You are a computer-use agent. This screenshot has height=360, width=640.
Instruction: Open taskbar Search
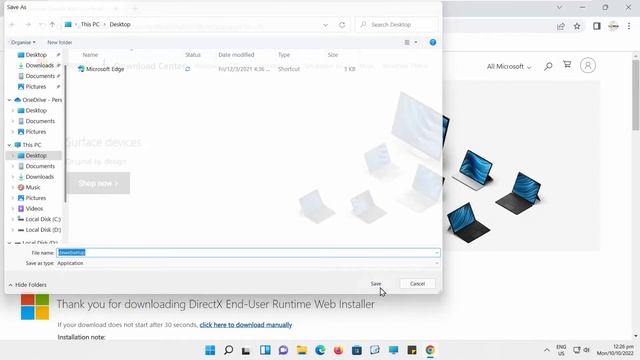(x=229, y=350)
